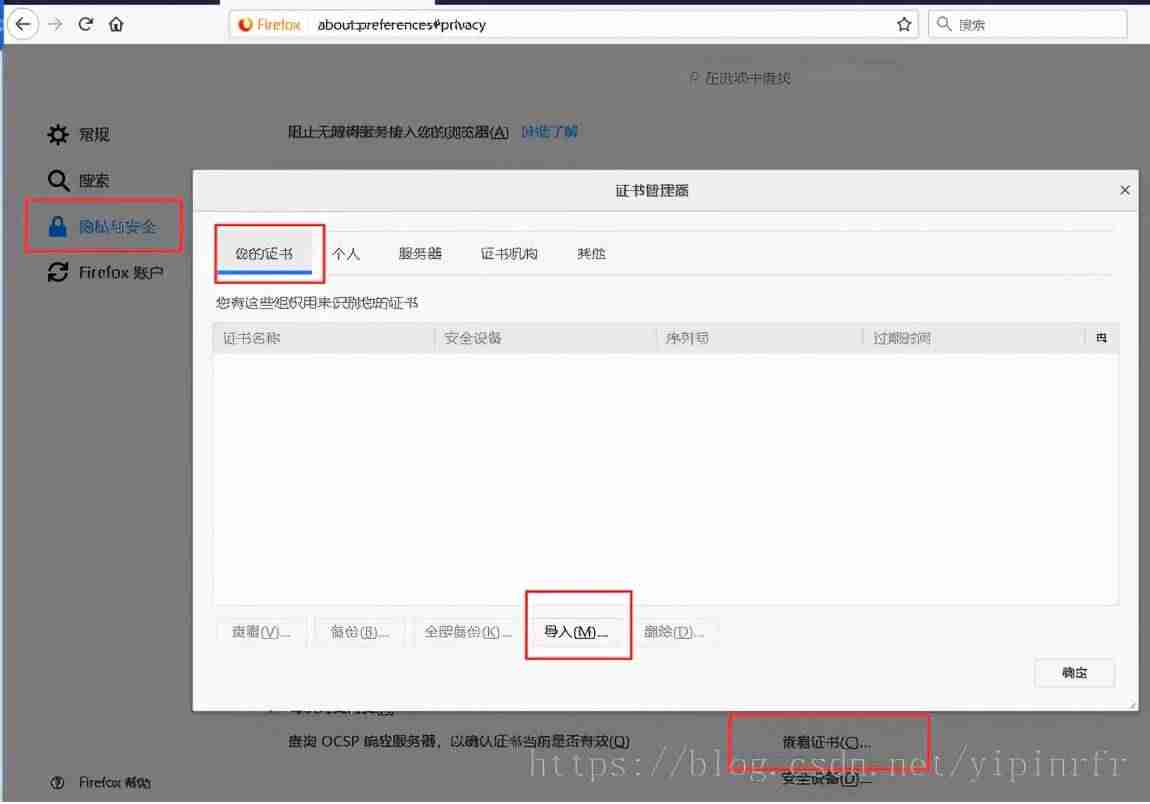
Task: Click View Certificates (C) button behind the dialog
Action: pos(827,742)
